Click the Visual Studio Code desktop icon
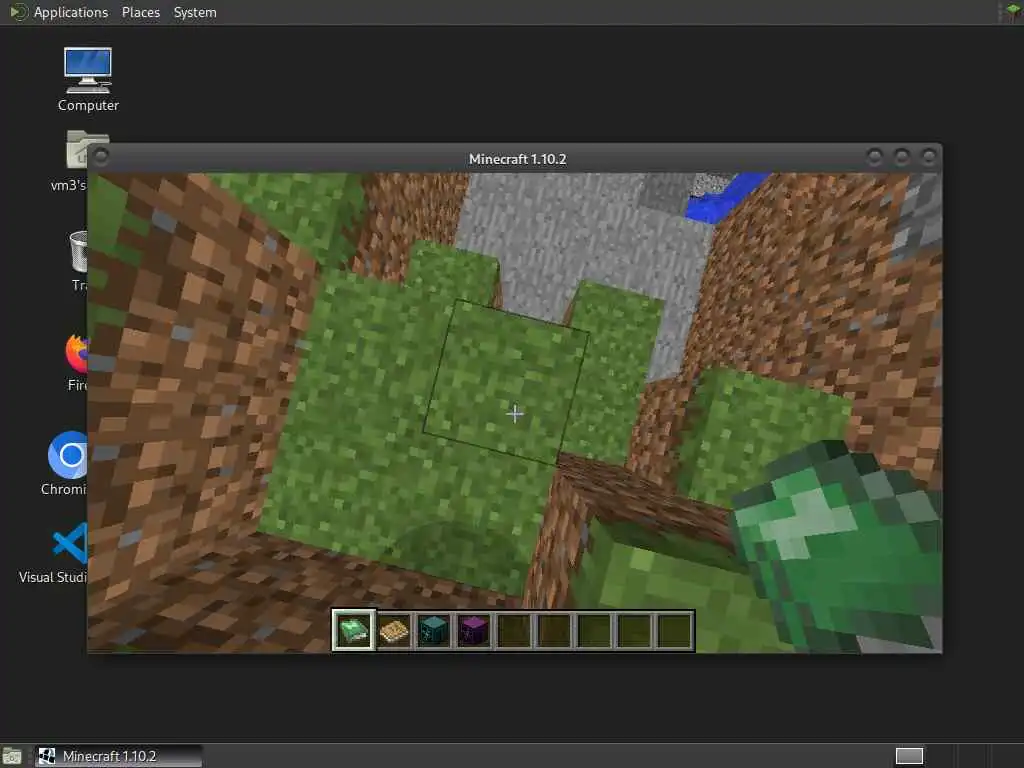The width and height of the screenshot is (1024, 768). (x=70, y=543)
